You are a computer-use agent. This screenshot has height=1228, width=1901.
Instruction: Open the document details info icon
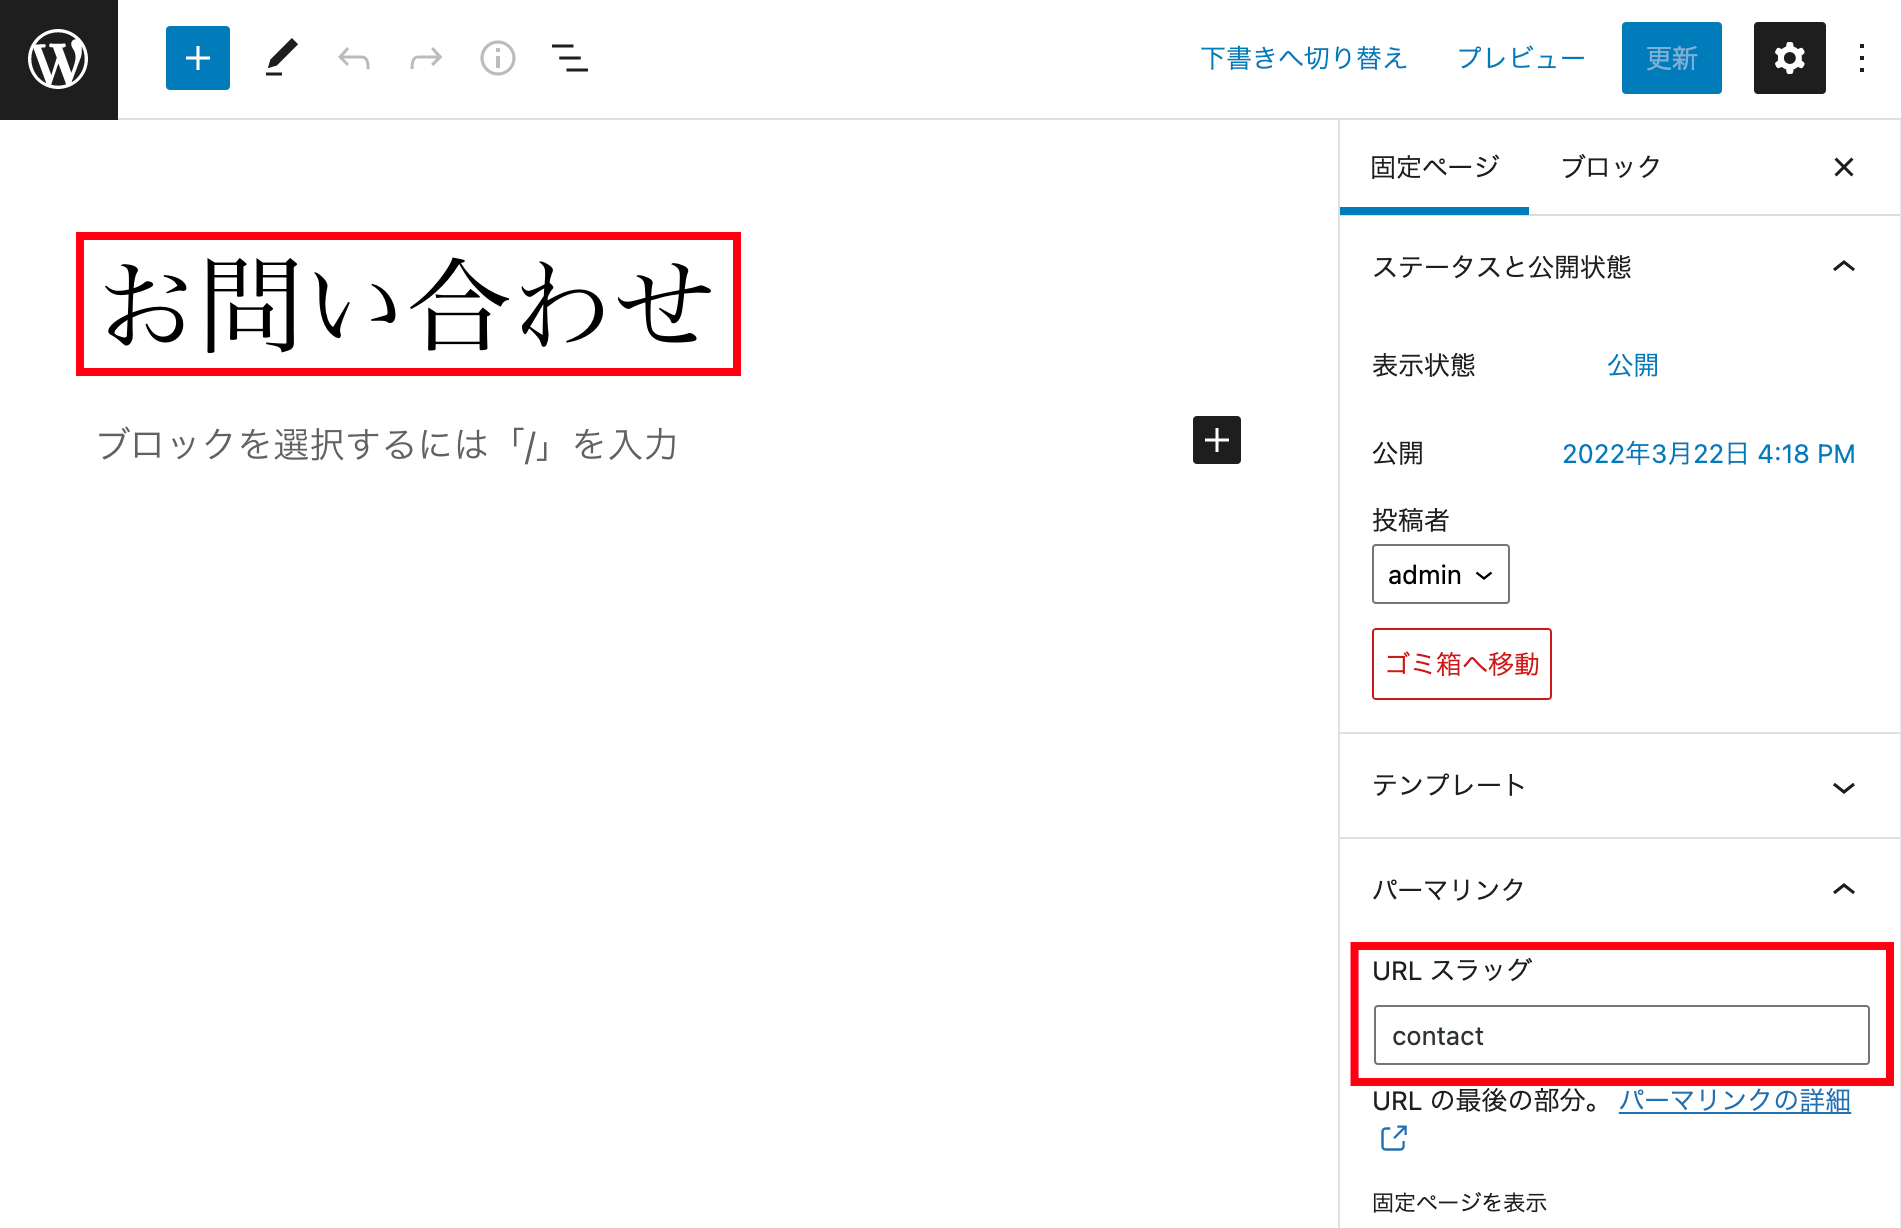[x=498, y=58]
